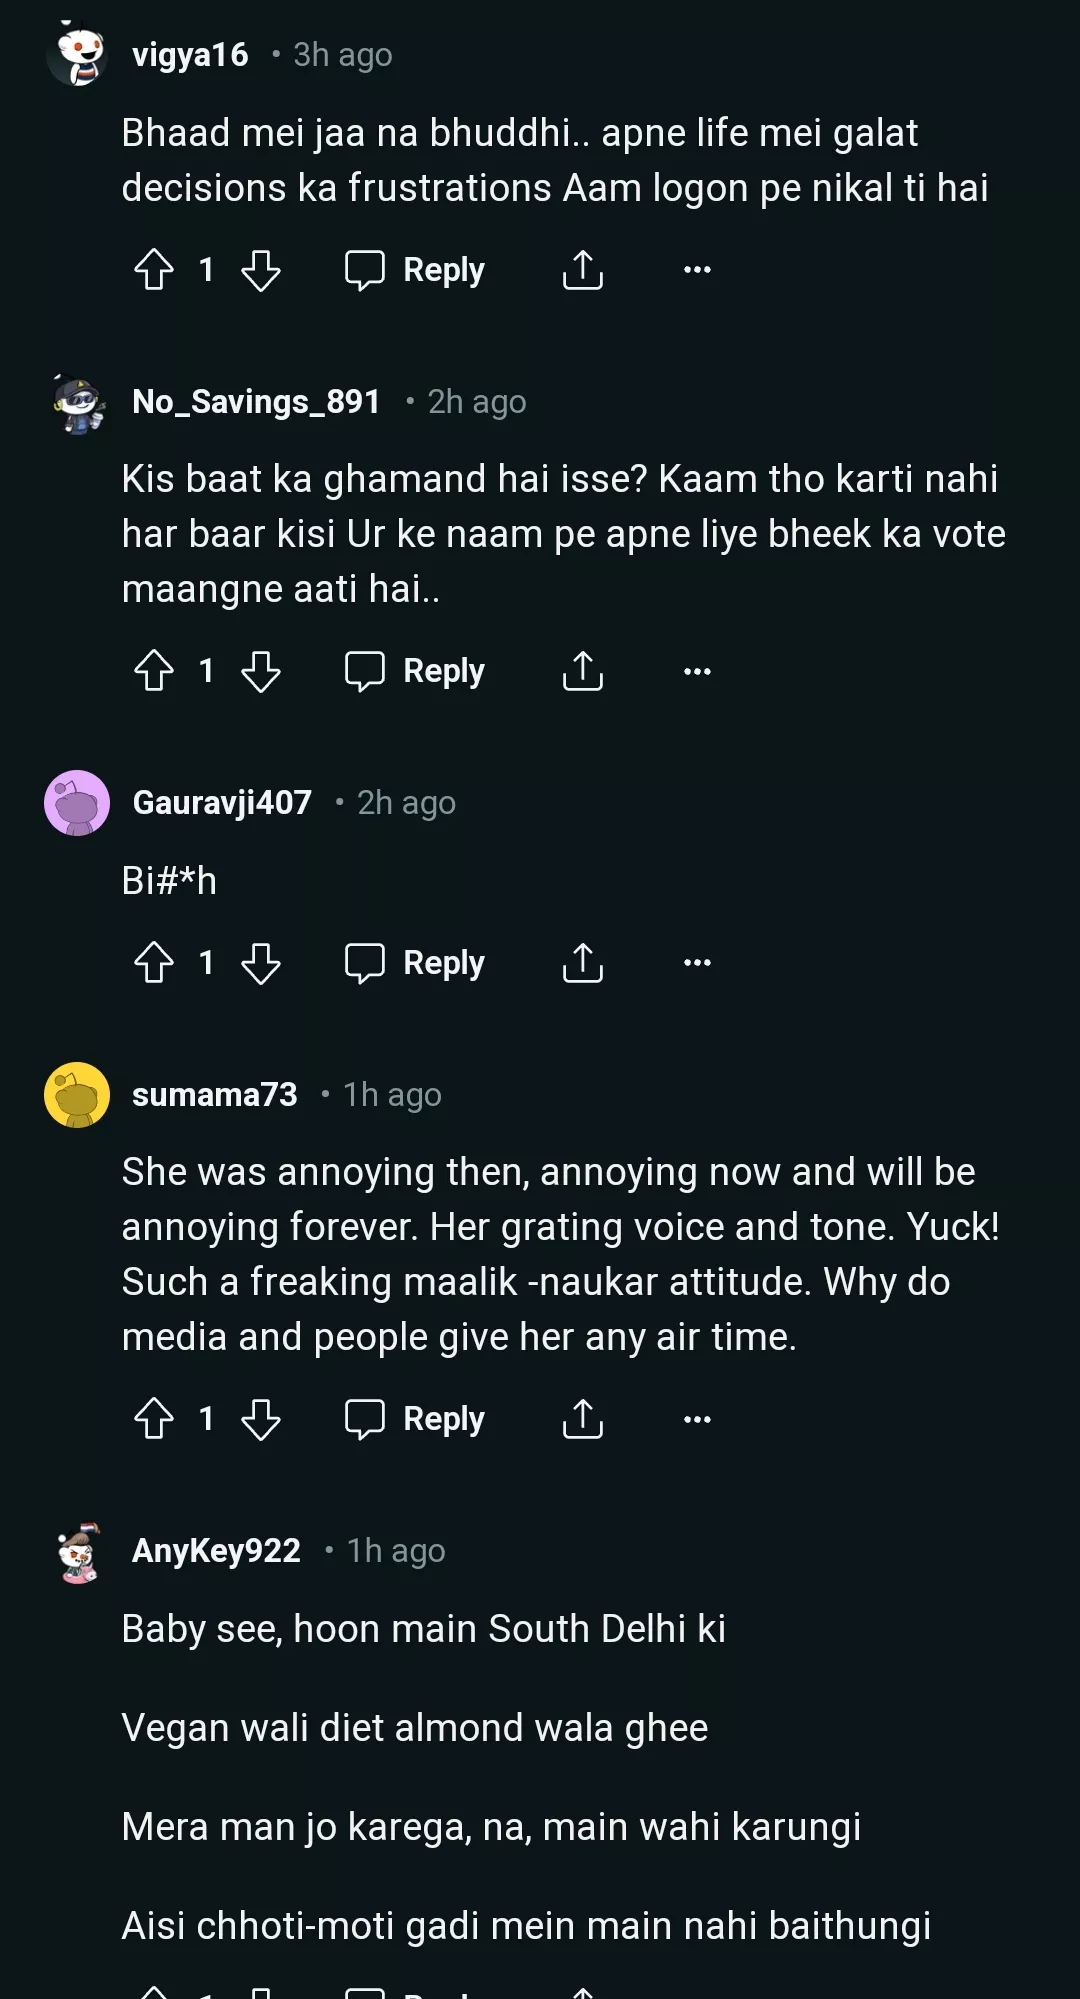1080x1999 pixels.
Task: Downvote the Gauravji407 comment
Action: point(261,963)
